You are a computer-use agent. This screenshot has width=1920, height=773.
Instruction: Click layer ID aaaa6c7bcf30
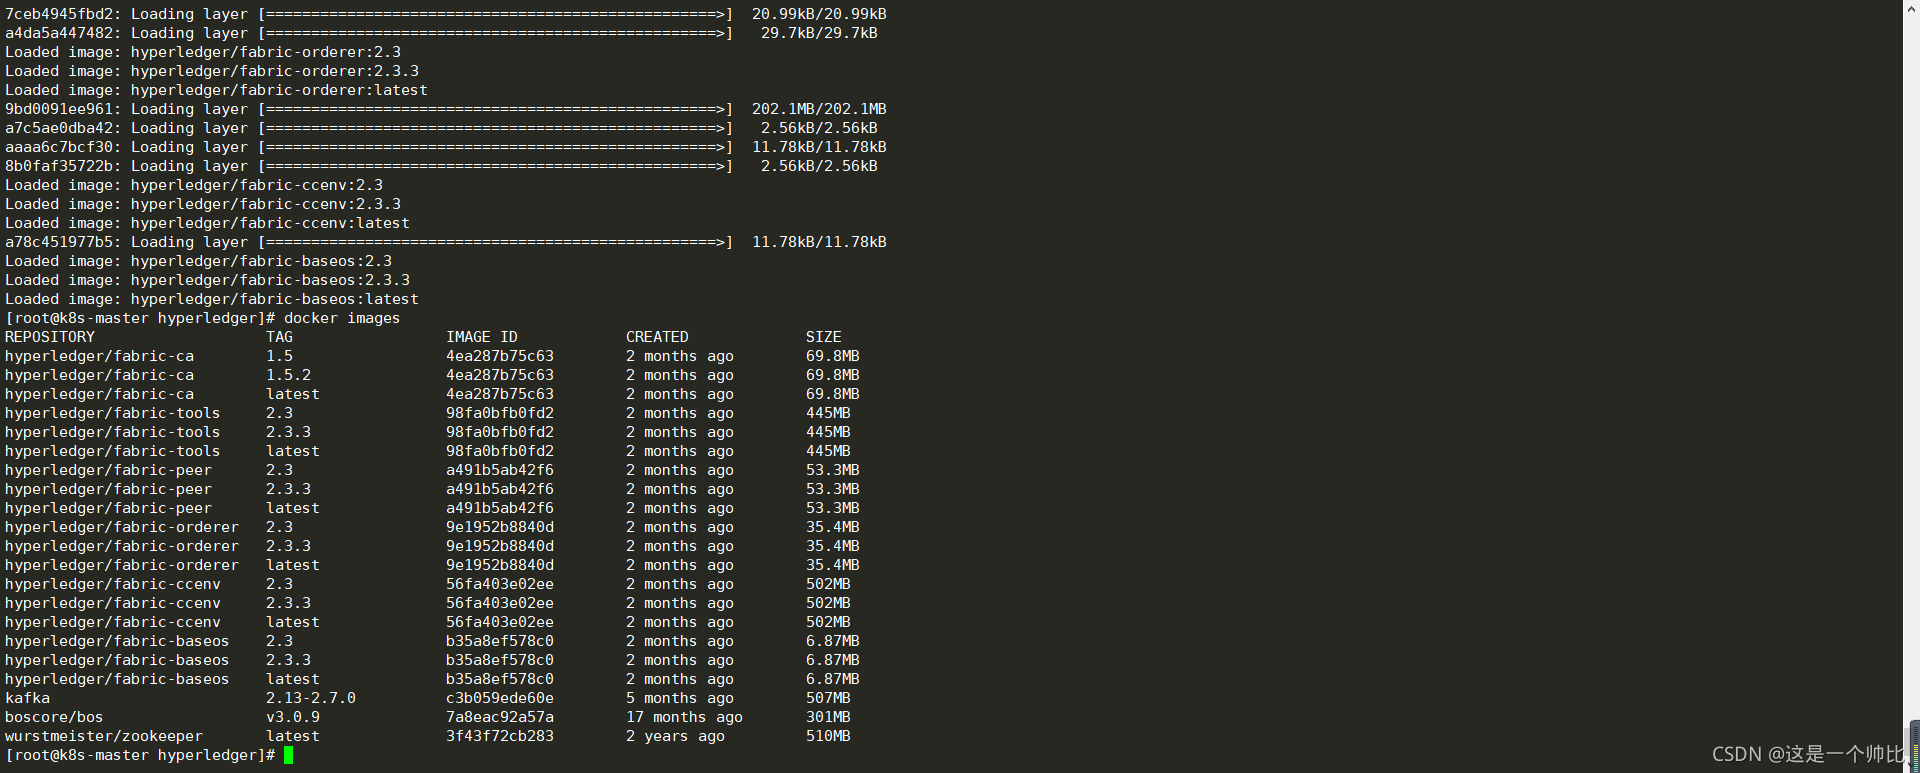[59, 147]
